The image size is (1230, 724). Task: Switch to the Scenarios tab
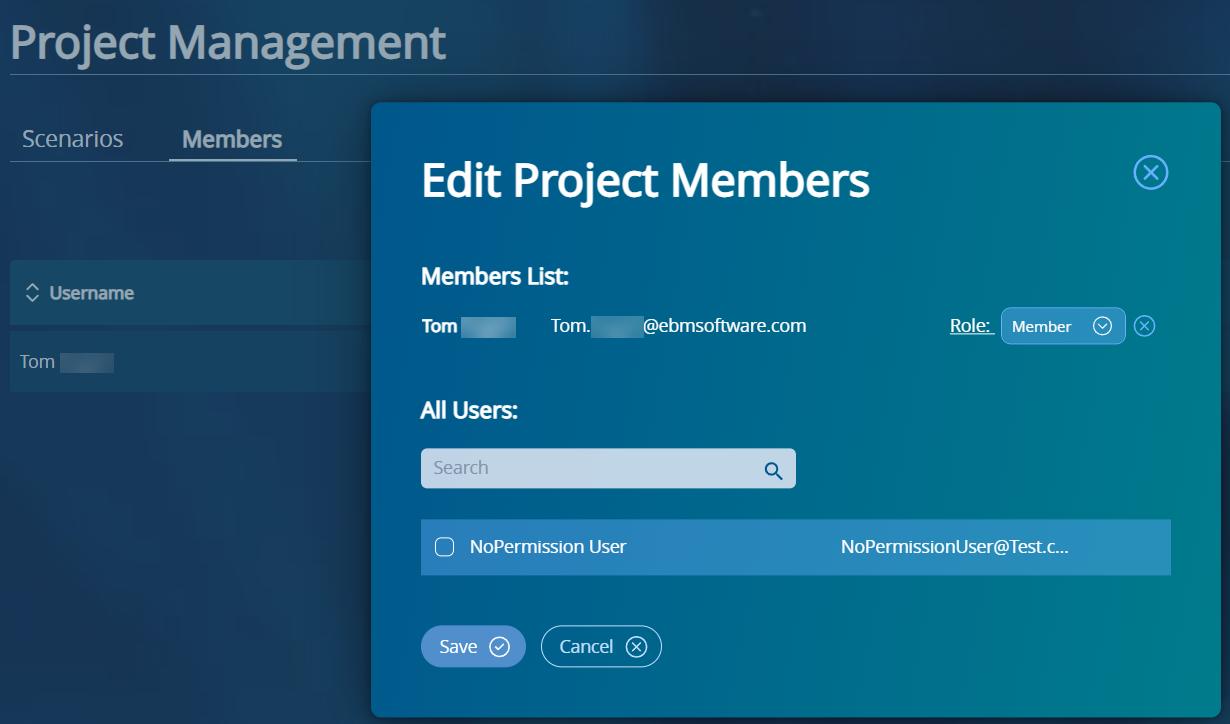(x=73, y=139)
